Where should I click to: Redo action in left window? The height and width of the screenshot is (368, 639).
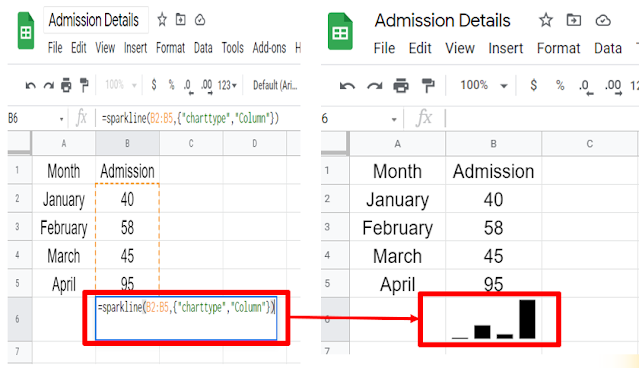(48, 86)
